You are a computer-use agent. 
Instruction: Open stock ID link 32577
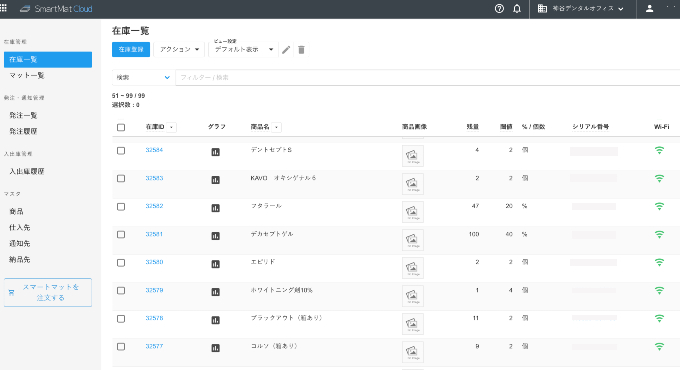(x=154, y=346)
